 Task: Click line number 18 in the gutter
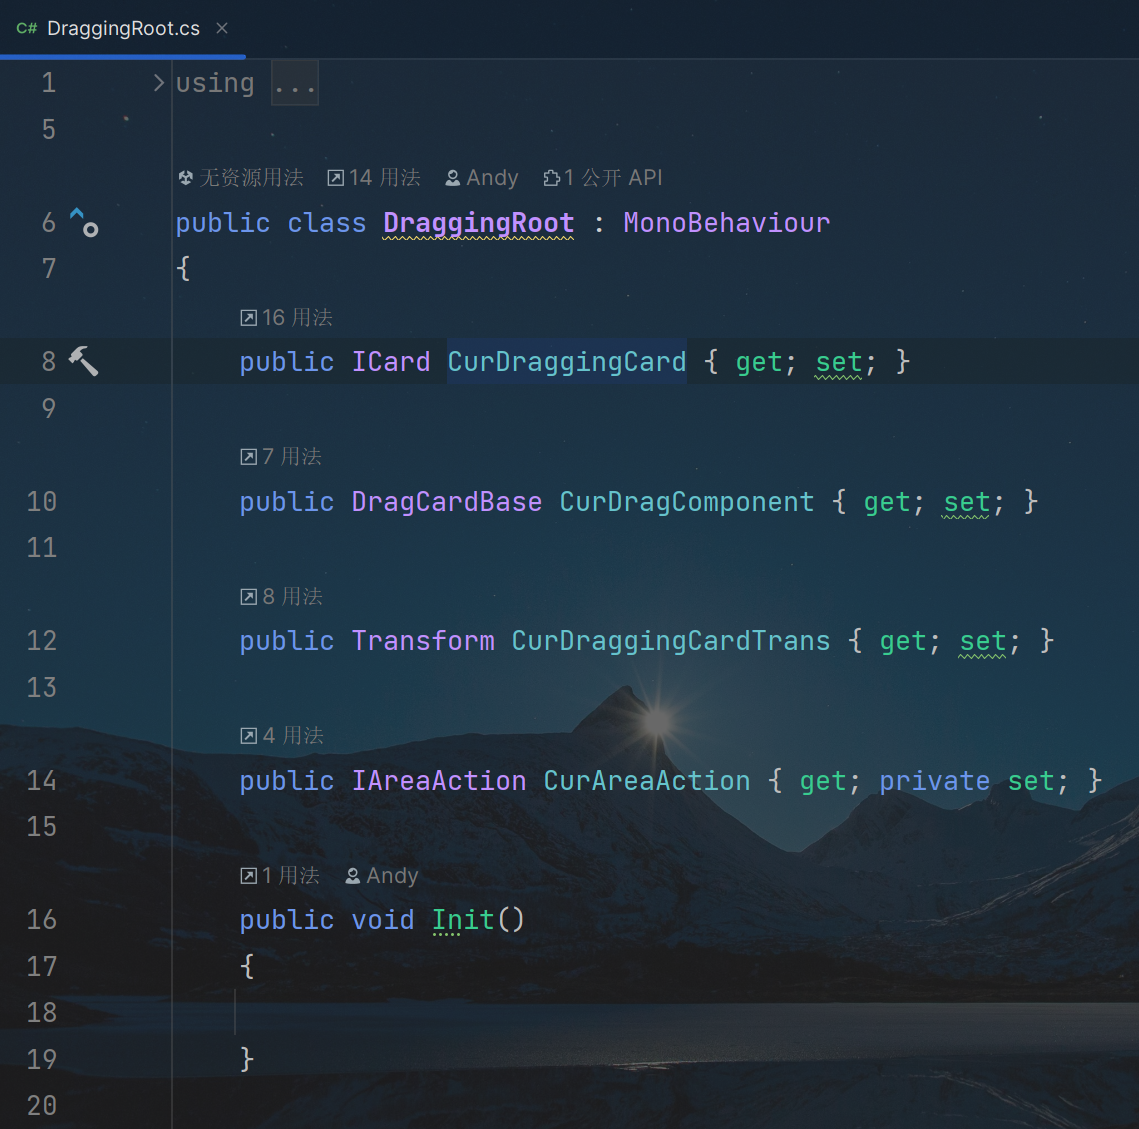42,1012
